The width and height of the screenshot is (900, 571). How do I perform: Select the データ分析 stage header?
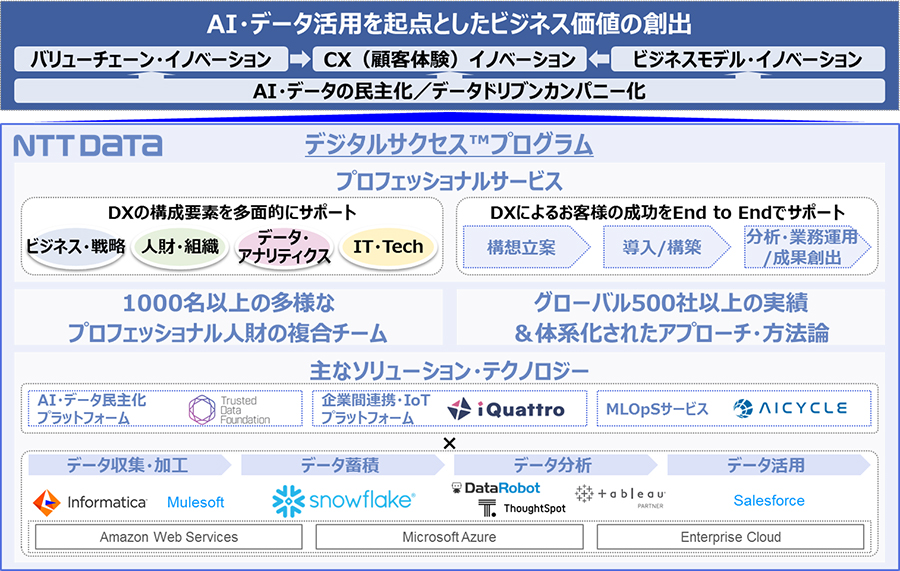[556, 465]
